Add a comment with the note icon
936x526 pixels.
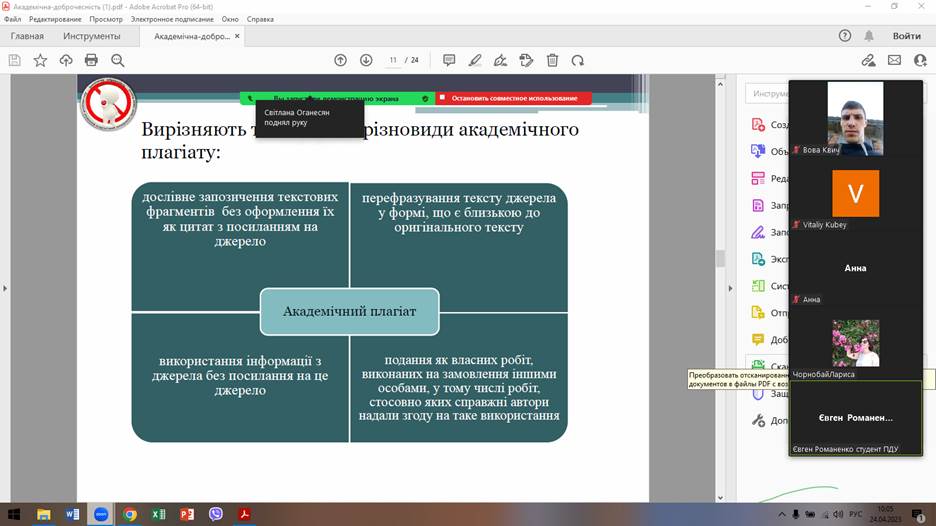449,60
